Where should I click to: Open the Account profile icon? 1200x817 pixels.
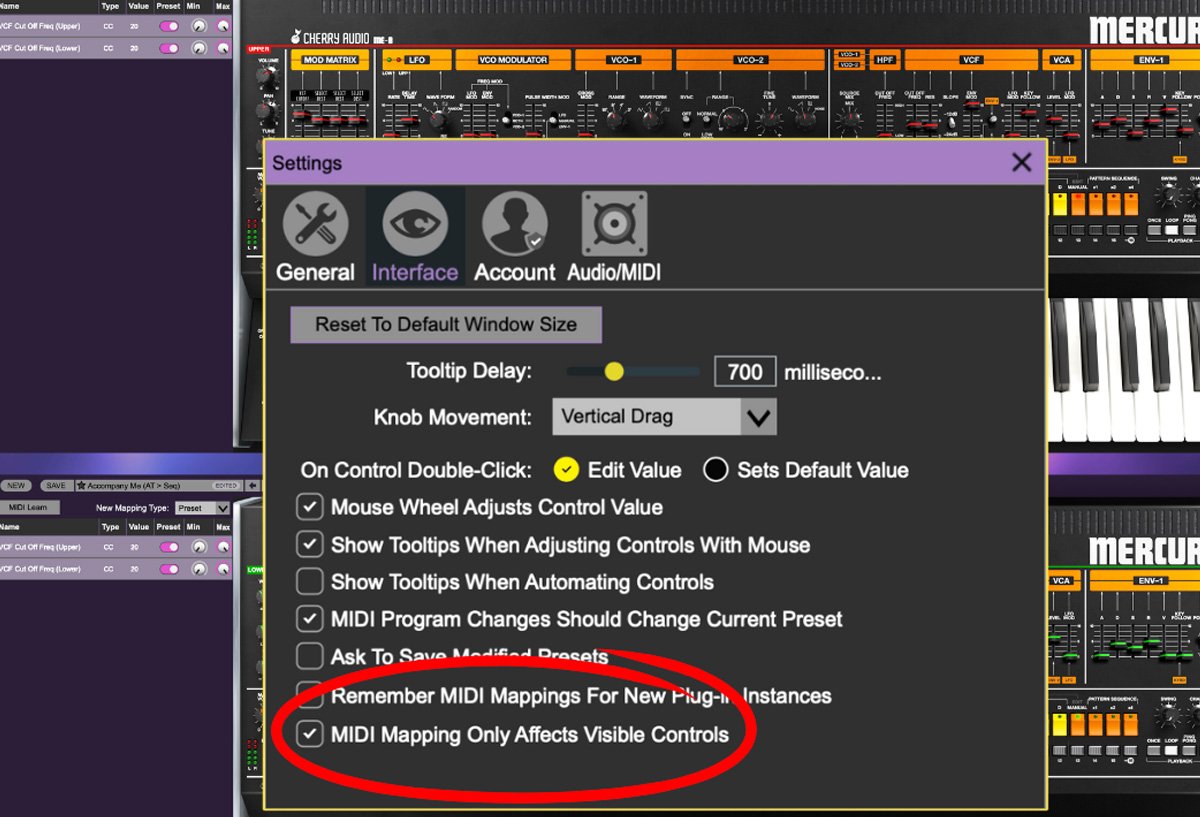pos(514,225)
